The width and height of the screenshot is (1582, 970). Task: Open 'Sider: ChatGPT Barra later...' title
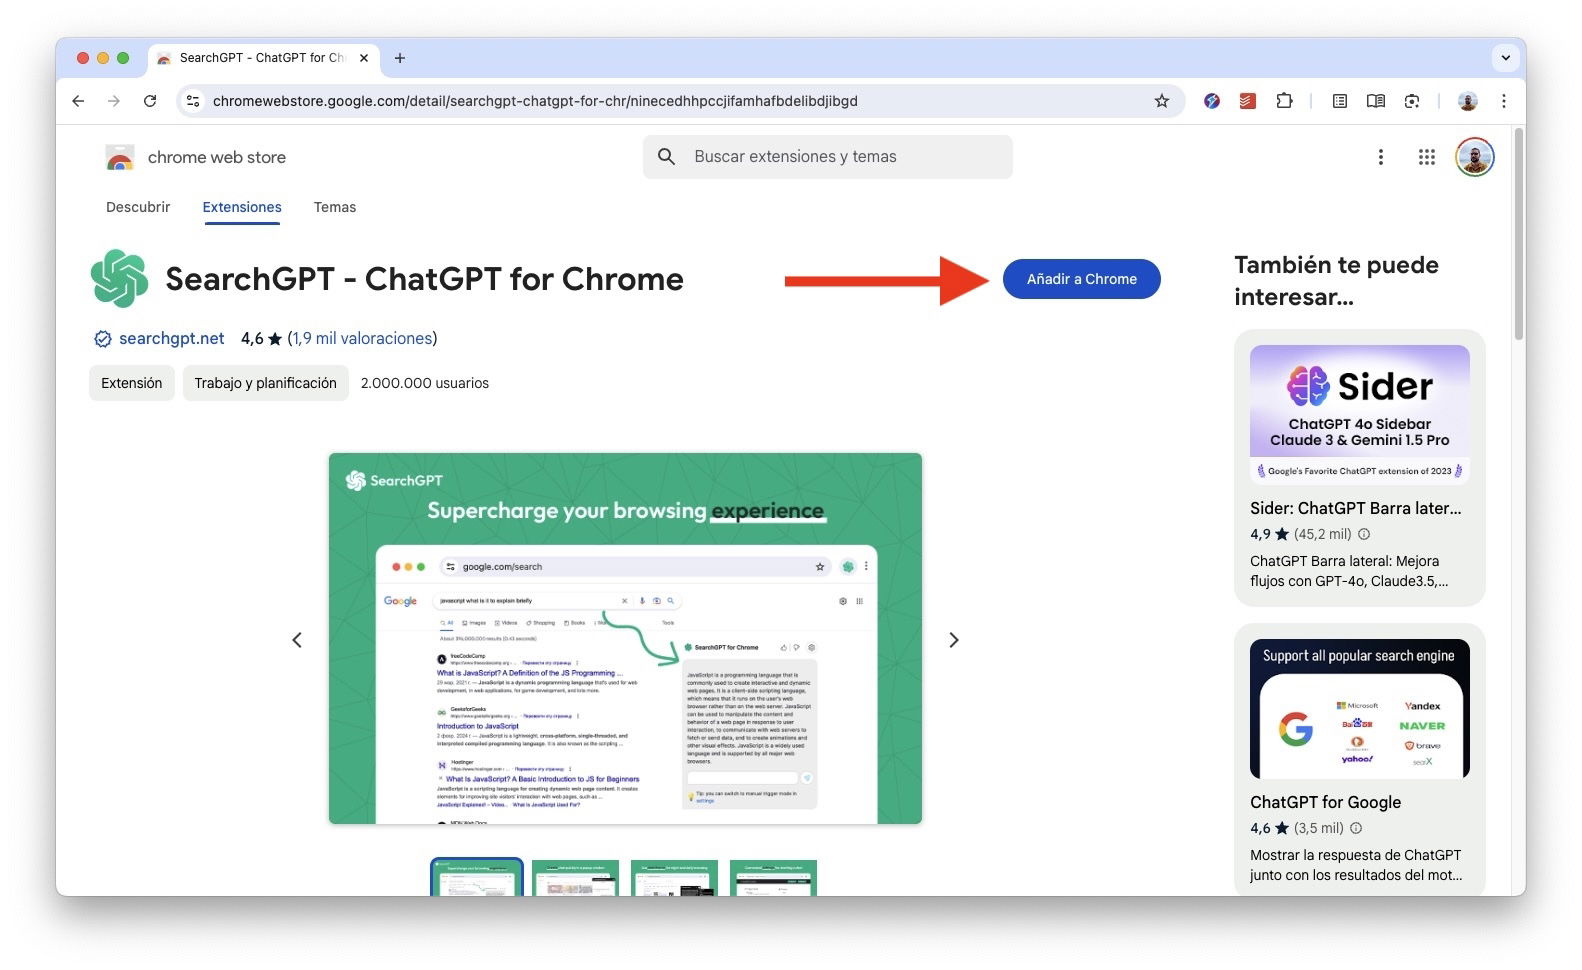click(x=1356, y=508)
